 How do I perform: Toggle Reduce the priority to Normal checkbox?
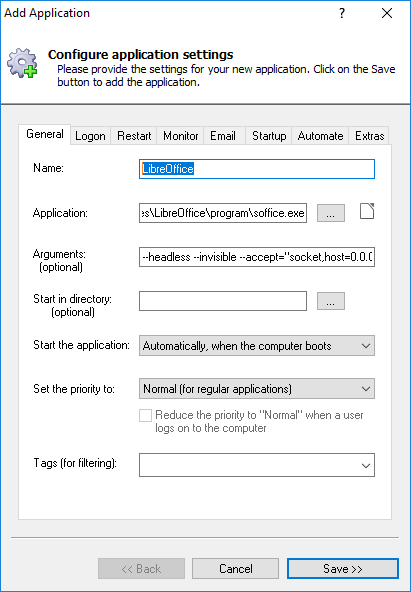[145, 416]
